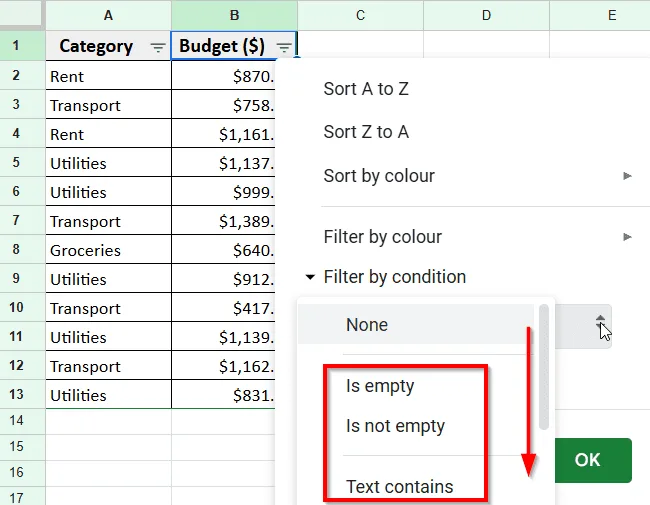The height and width of the screenshot is (505, 650).
Task: Choose Sort A to Z
Action: [366, 89]
